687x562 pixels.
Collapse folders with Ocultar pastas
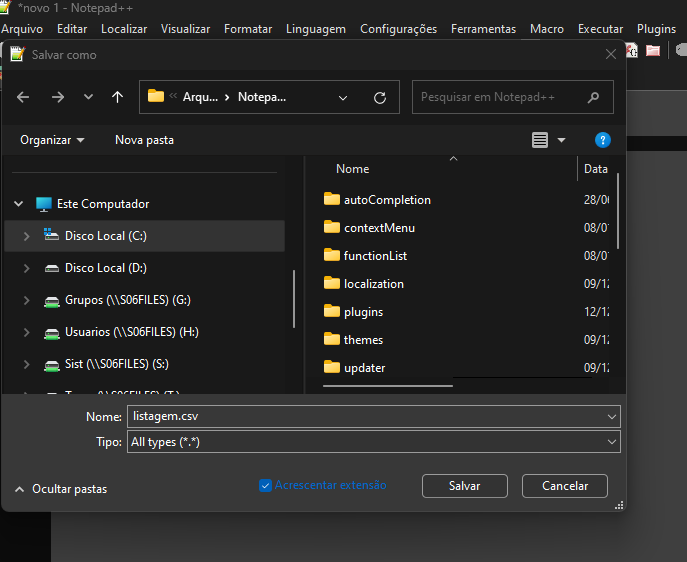(61, 489)
